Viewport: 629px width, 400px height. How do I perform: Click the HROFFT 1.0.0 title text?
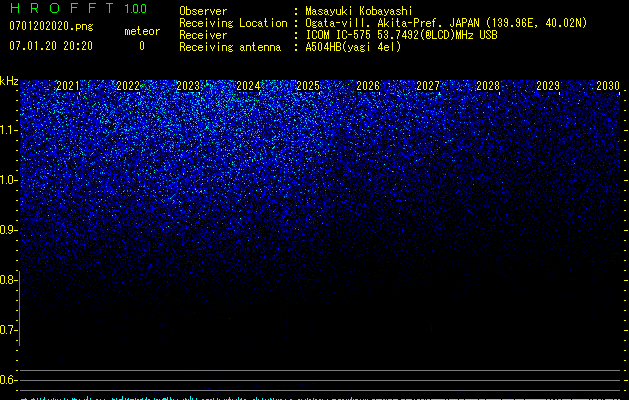click(78, 8)
